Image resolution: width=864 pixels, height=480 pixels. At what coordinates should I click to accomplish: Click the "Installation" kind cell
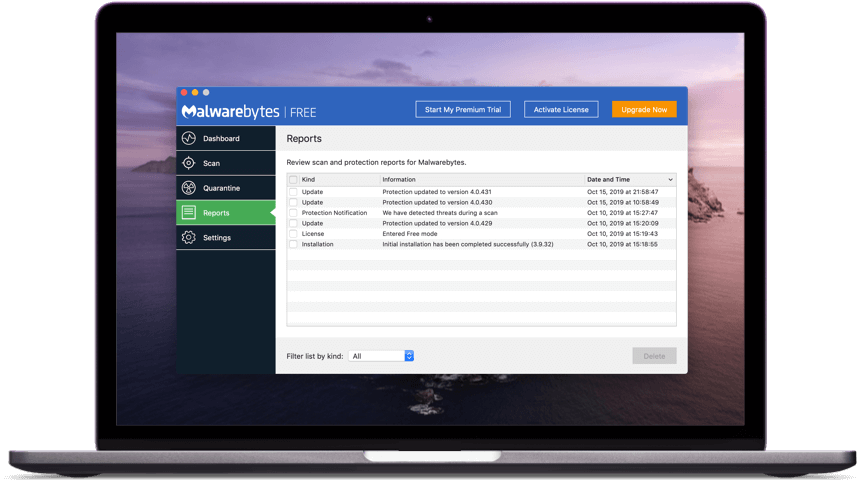point(317,244)
